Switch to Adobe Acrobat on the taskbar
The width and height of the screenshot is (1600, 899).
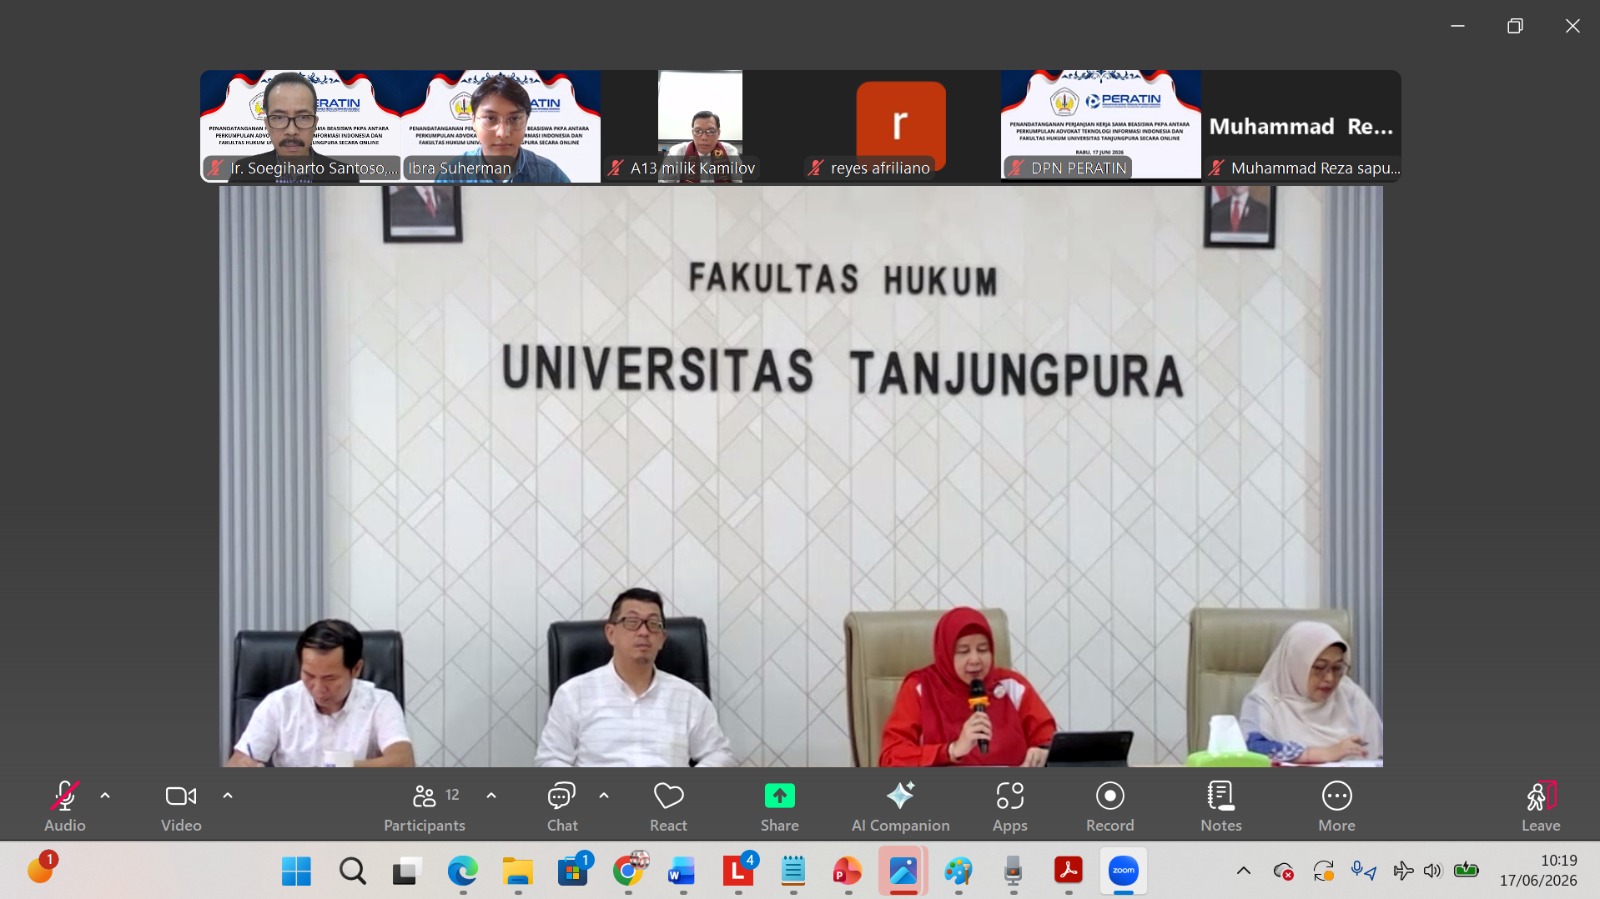[x=1068, y=871]
